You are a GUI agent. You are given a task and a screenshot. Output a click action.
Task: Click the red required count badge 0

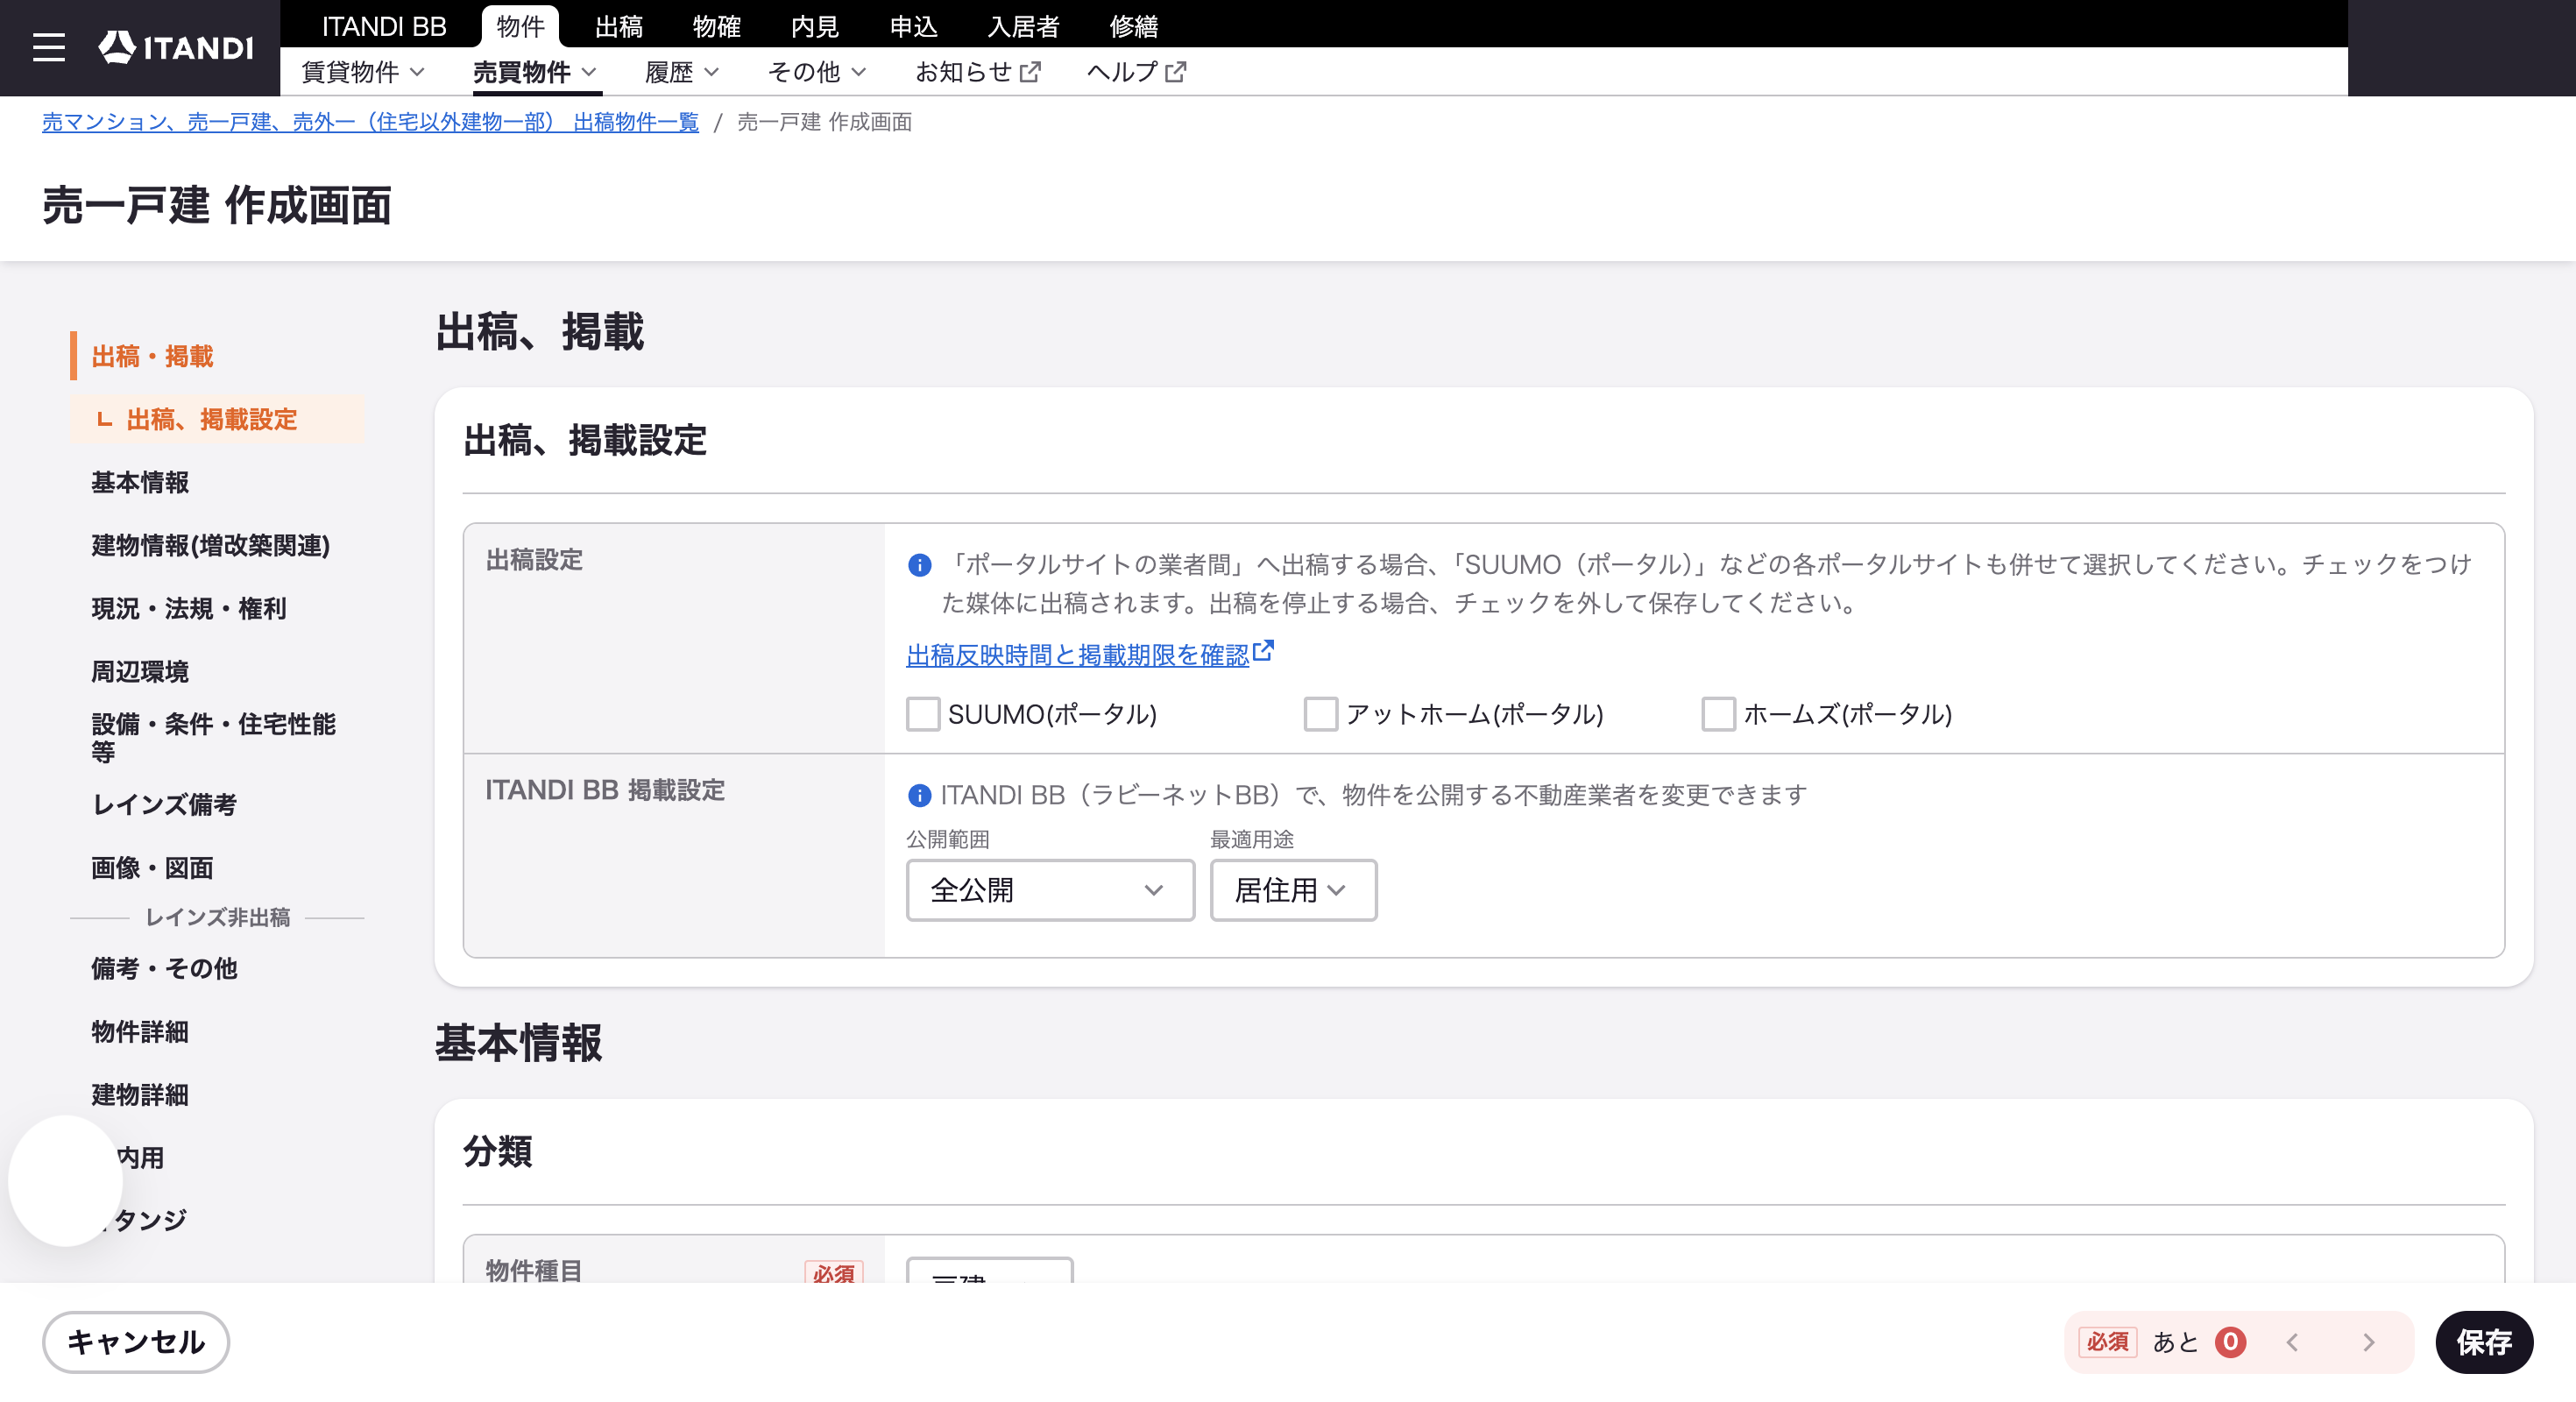point(2230,1342)
